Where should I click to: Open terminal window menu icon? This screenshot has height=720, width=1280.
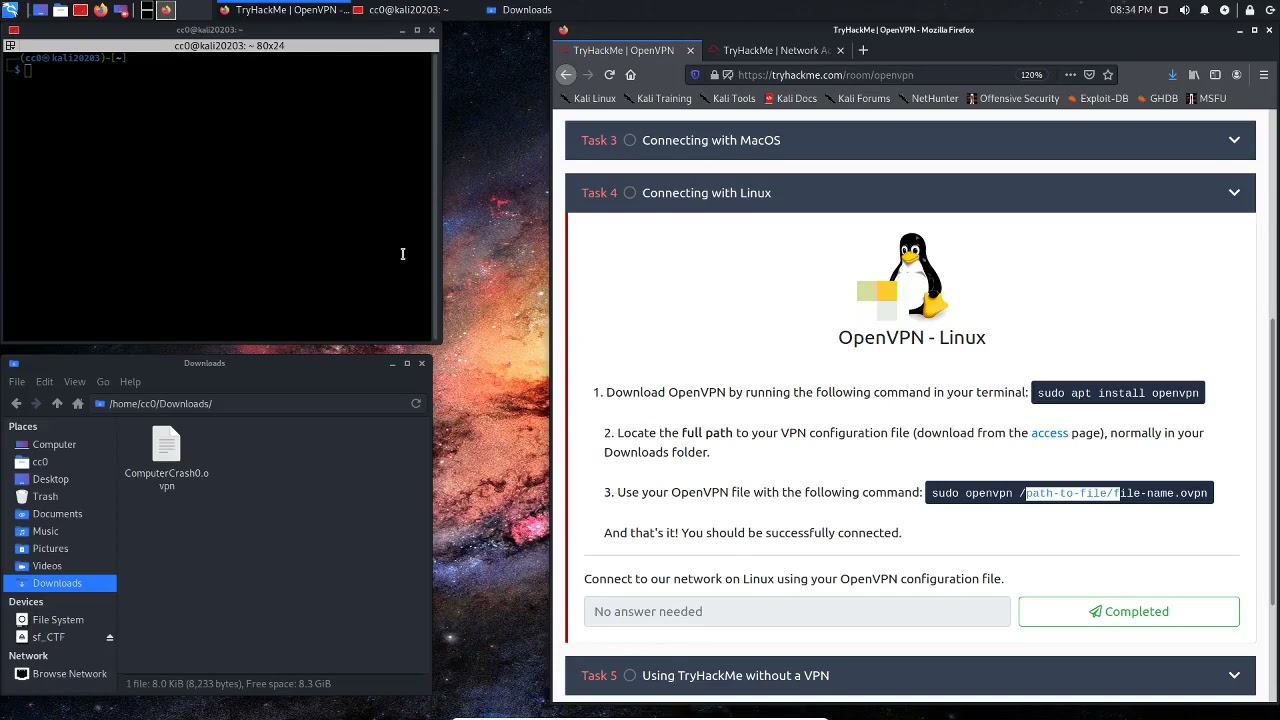click(x=10, y=46)
